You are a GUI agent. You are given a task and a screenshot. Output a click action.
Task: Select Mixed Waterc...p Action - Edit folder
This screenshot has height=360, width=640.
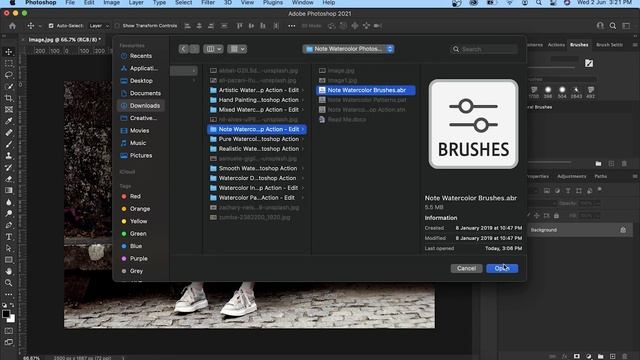pos(257,110)
